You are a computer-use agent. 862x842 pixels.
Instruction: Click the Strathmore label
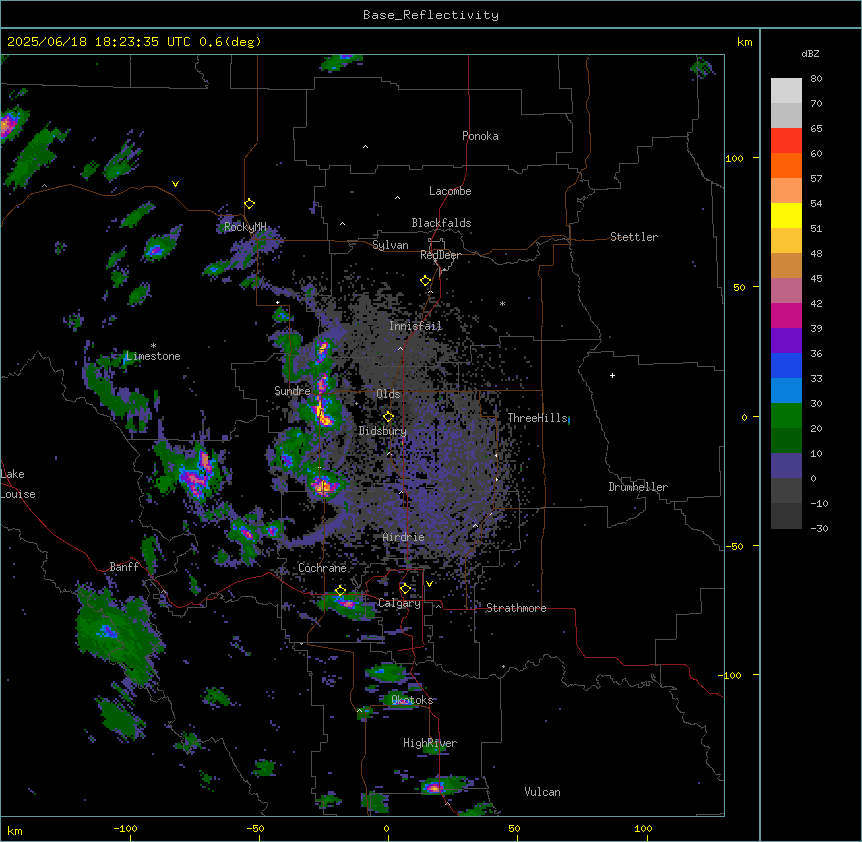coord(516,608)
